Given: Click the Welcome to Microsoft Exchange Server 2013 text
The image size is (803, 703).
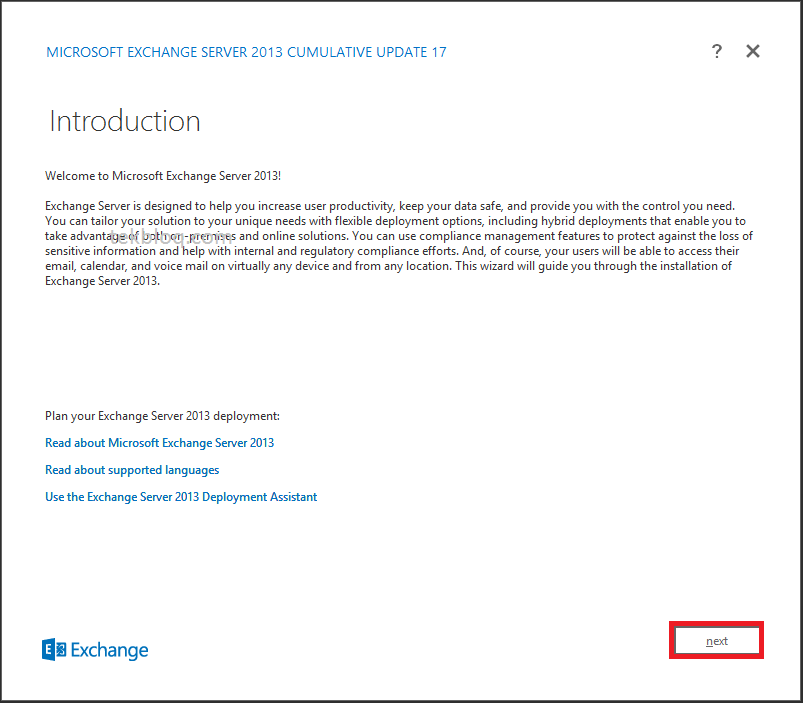Looking at the screenshot, I should 163,176.
